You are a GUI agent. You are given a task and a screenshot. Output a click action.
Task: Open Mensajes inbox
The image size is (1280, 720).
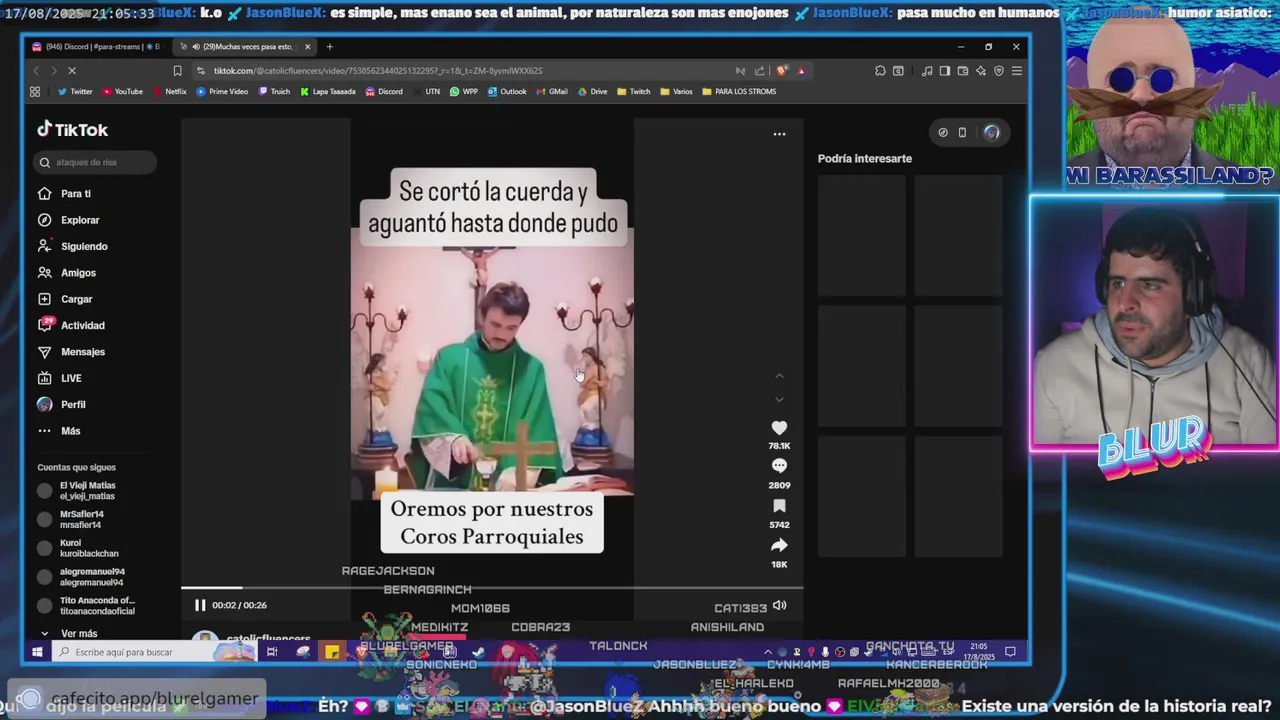pos(71,352)
